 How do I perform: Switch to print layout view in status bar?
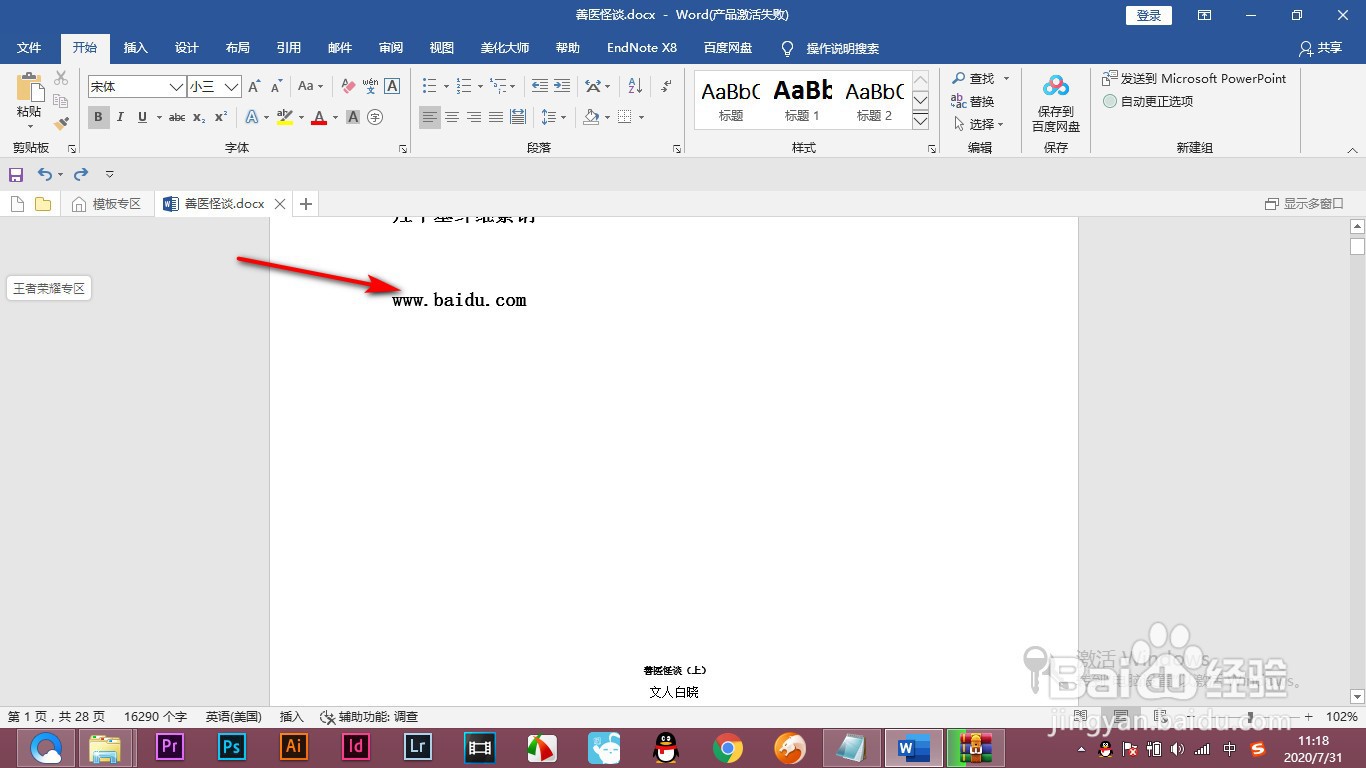click(1121, 717)
